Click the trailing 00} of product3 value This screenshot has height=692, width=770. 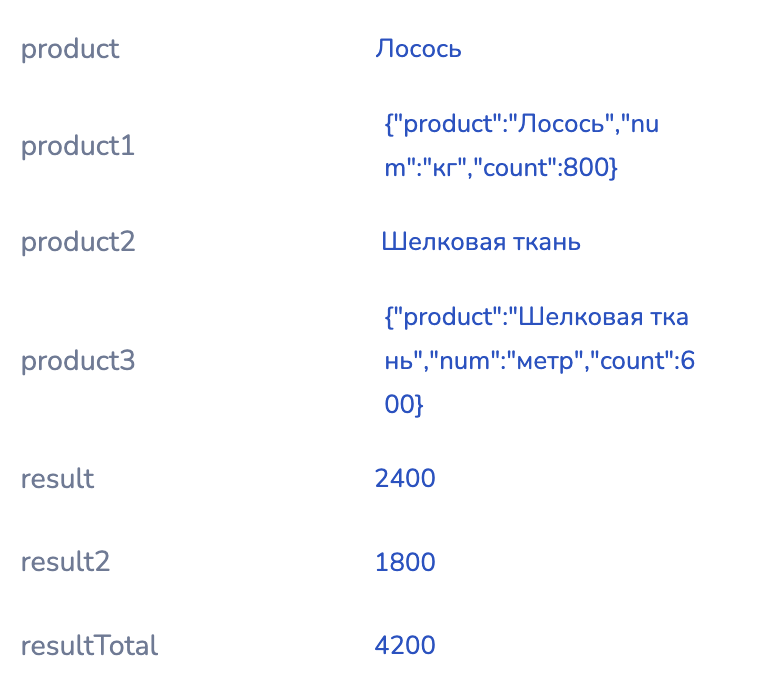(x=404, y=405)
